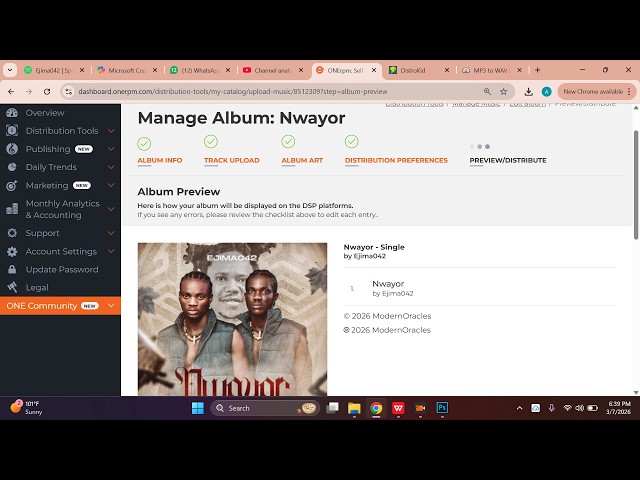Click the Marketing target icon
The height and width of the screenshot is (480, 640).
(x=12, y=185)
